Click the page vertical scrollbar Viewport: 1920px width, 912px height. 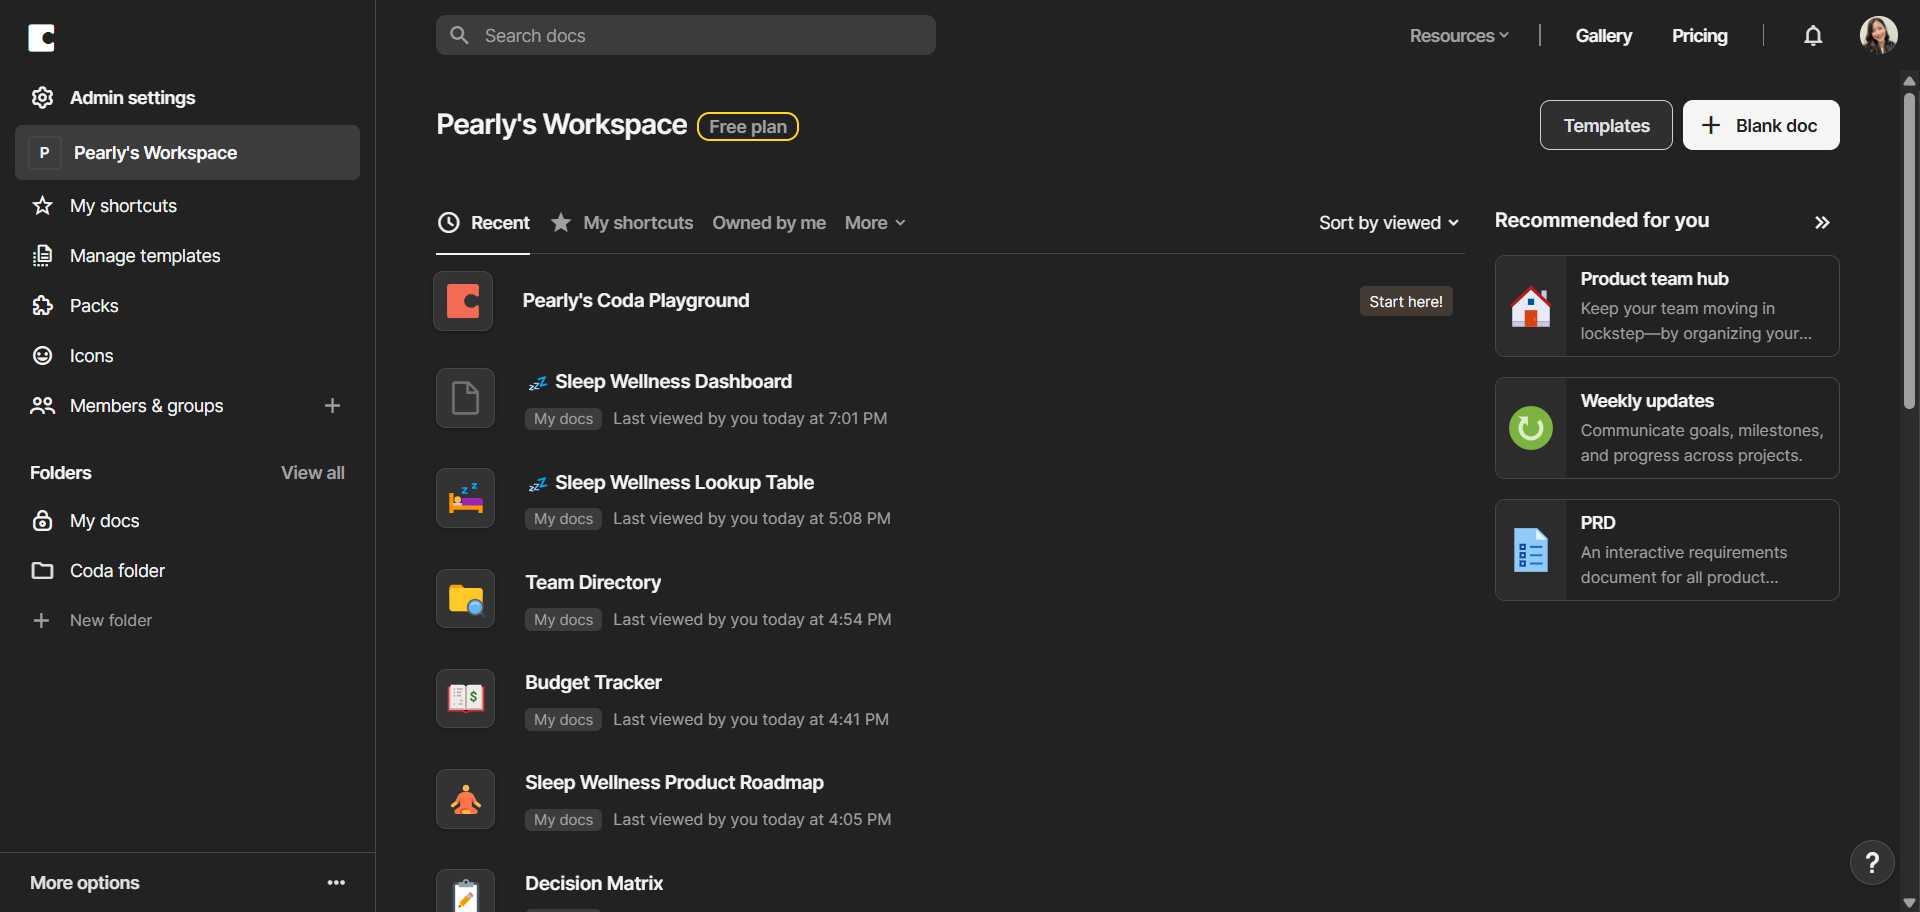pos(1909,250)
